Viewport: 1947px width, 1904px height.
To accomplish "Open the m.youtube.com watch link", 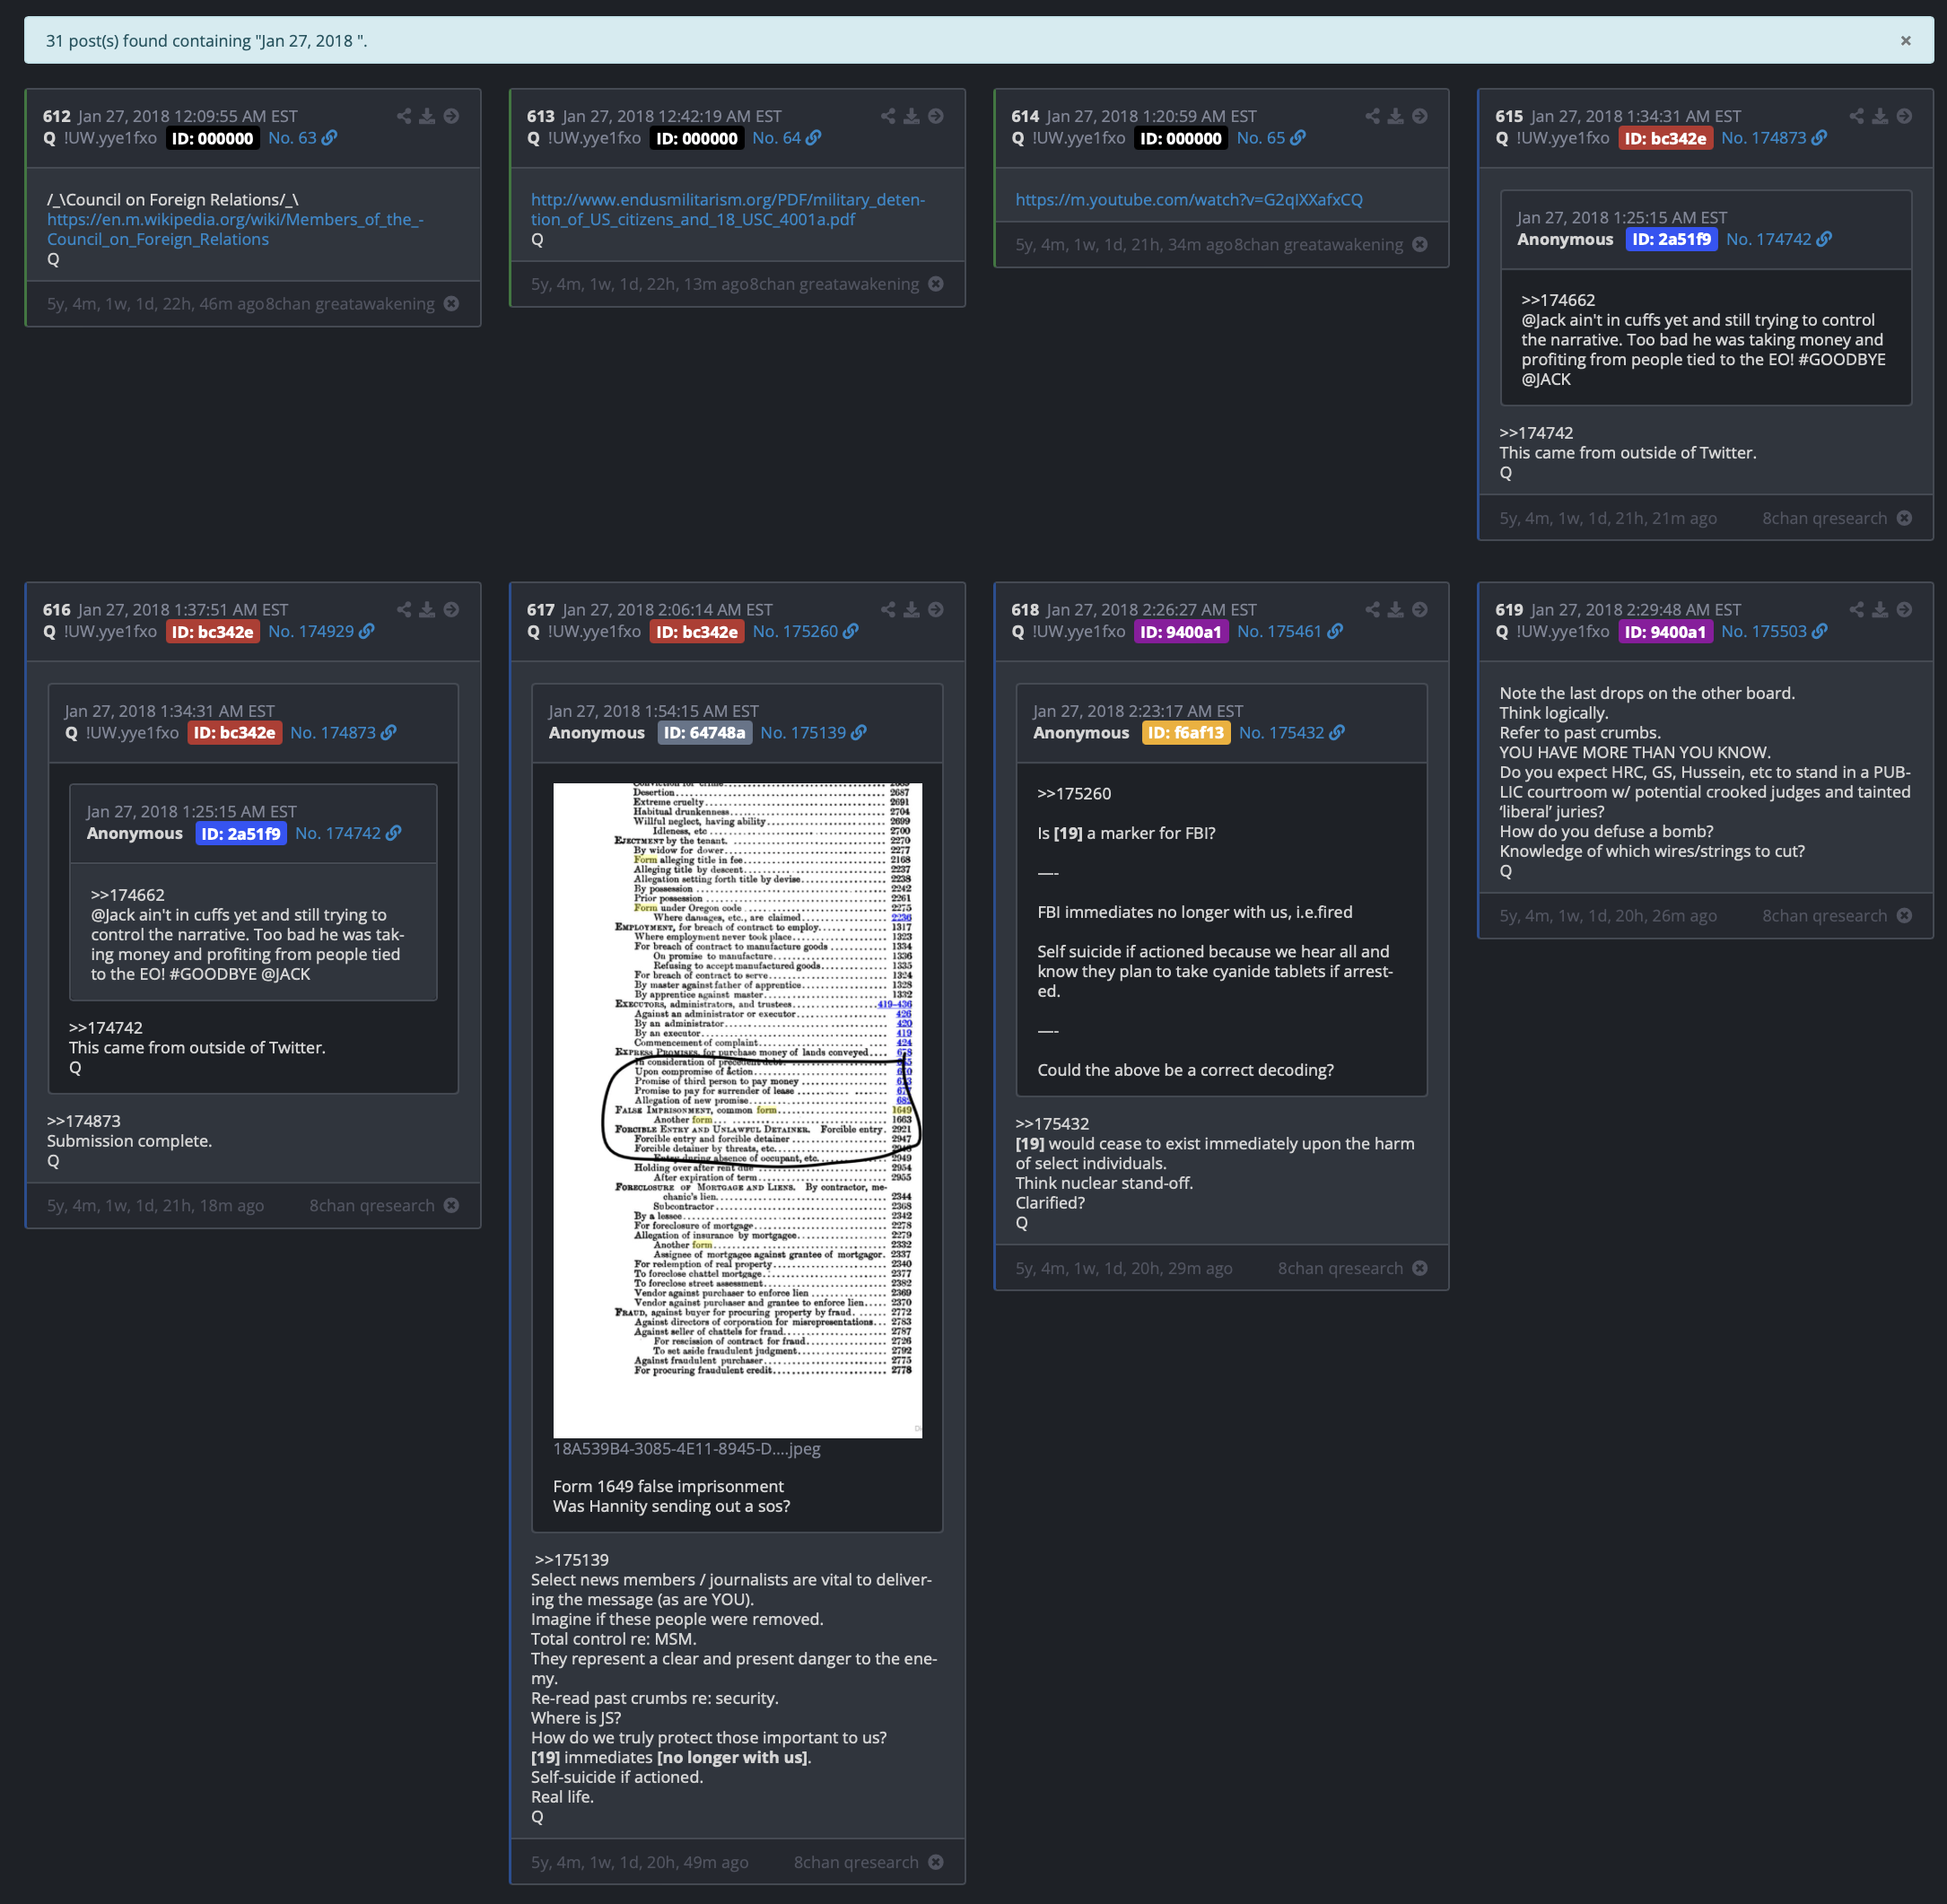I will (x=1189, y=199).
